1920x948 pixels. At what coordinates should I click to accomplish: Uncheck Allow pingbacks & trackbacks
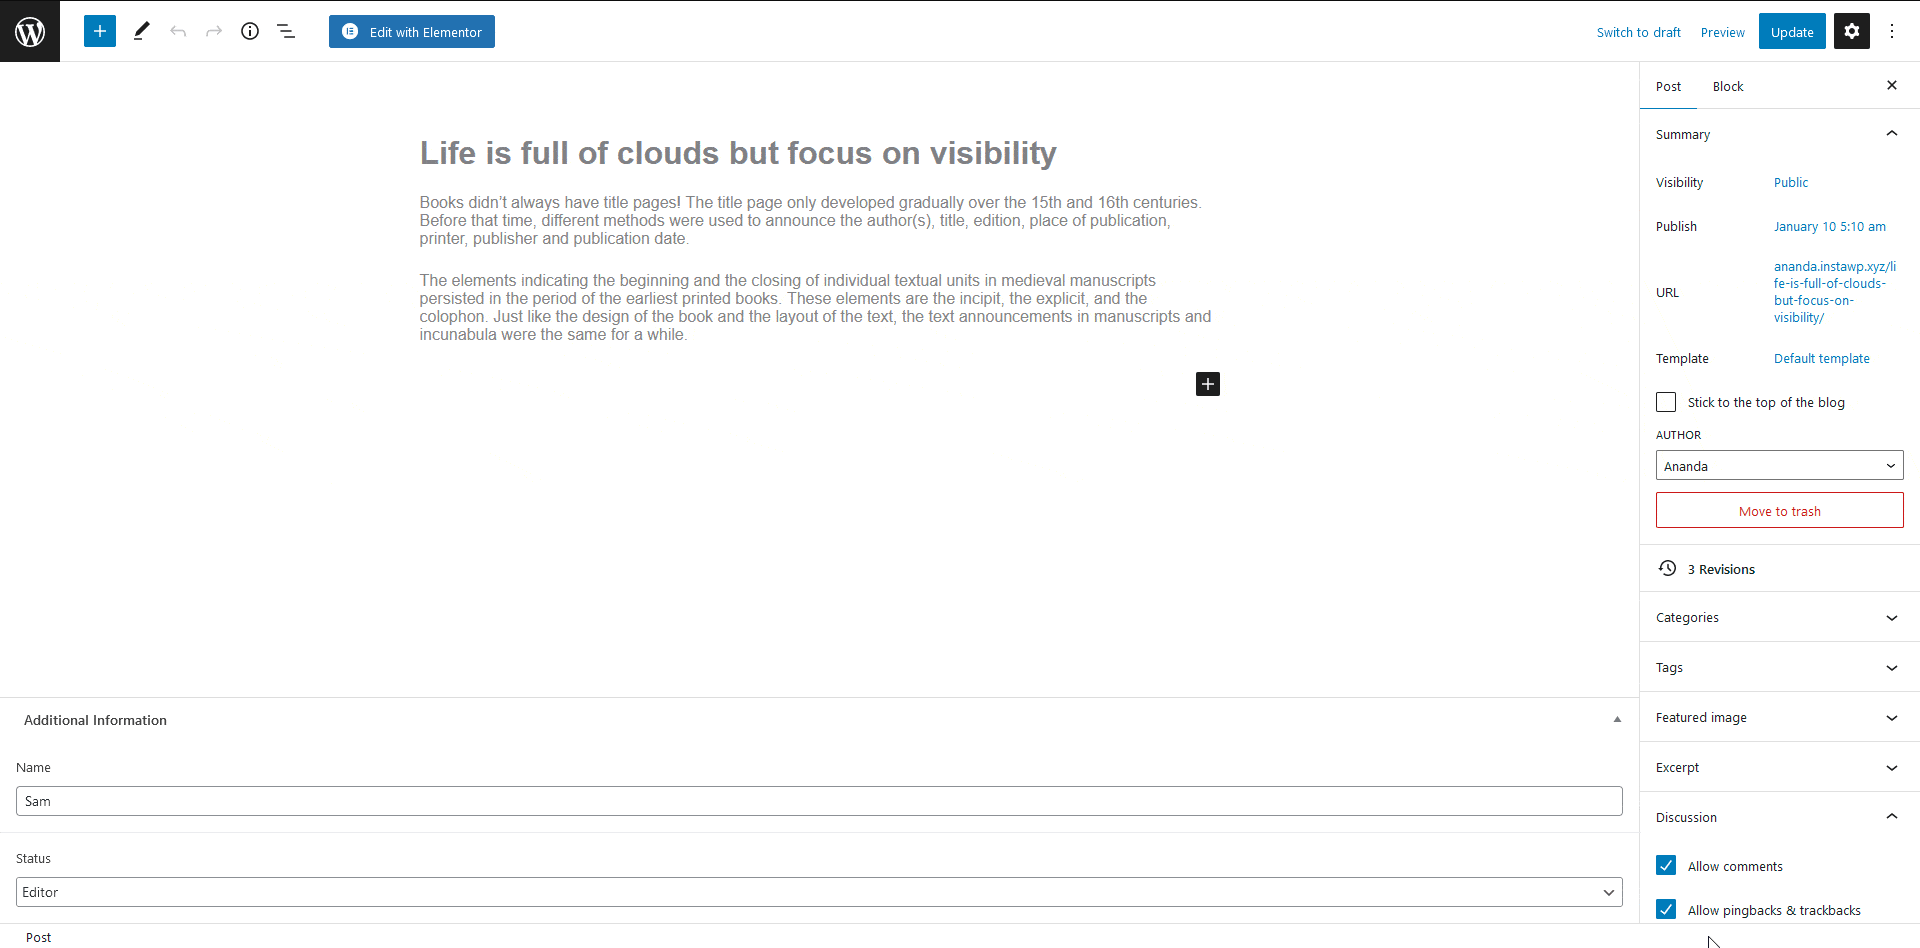tap(1666, 910)
